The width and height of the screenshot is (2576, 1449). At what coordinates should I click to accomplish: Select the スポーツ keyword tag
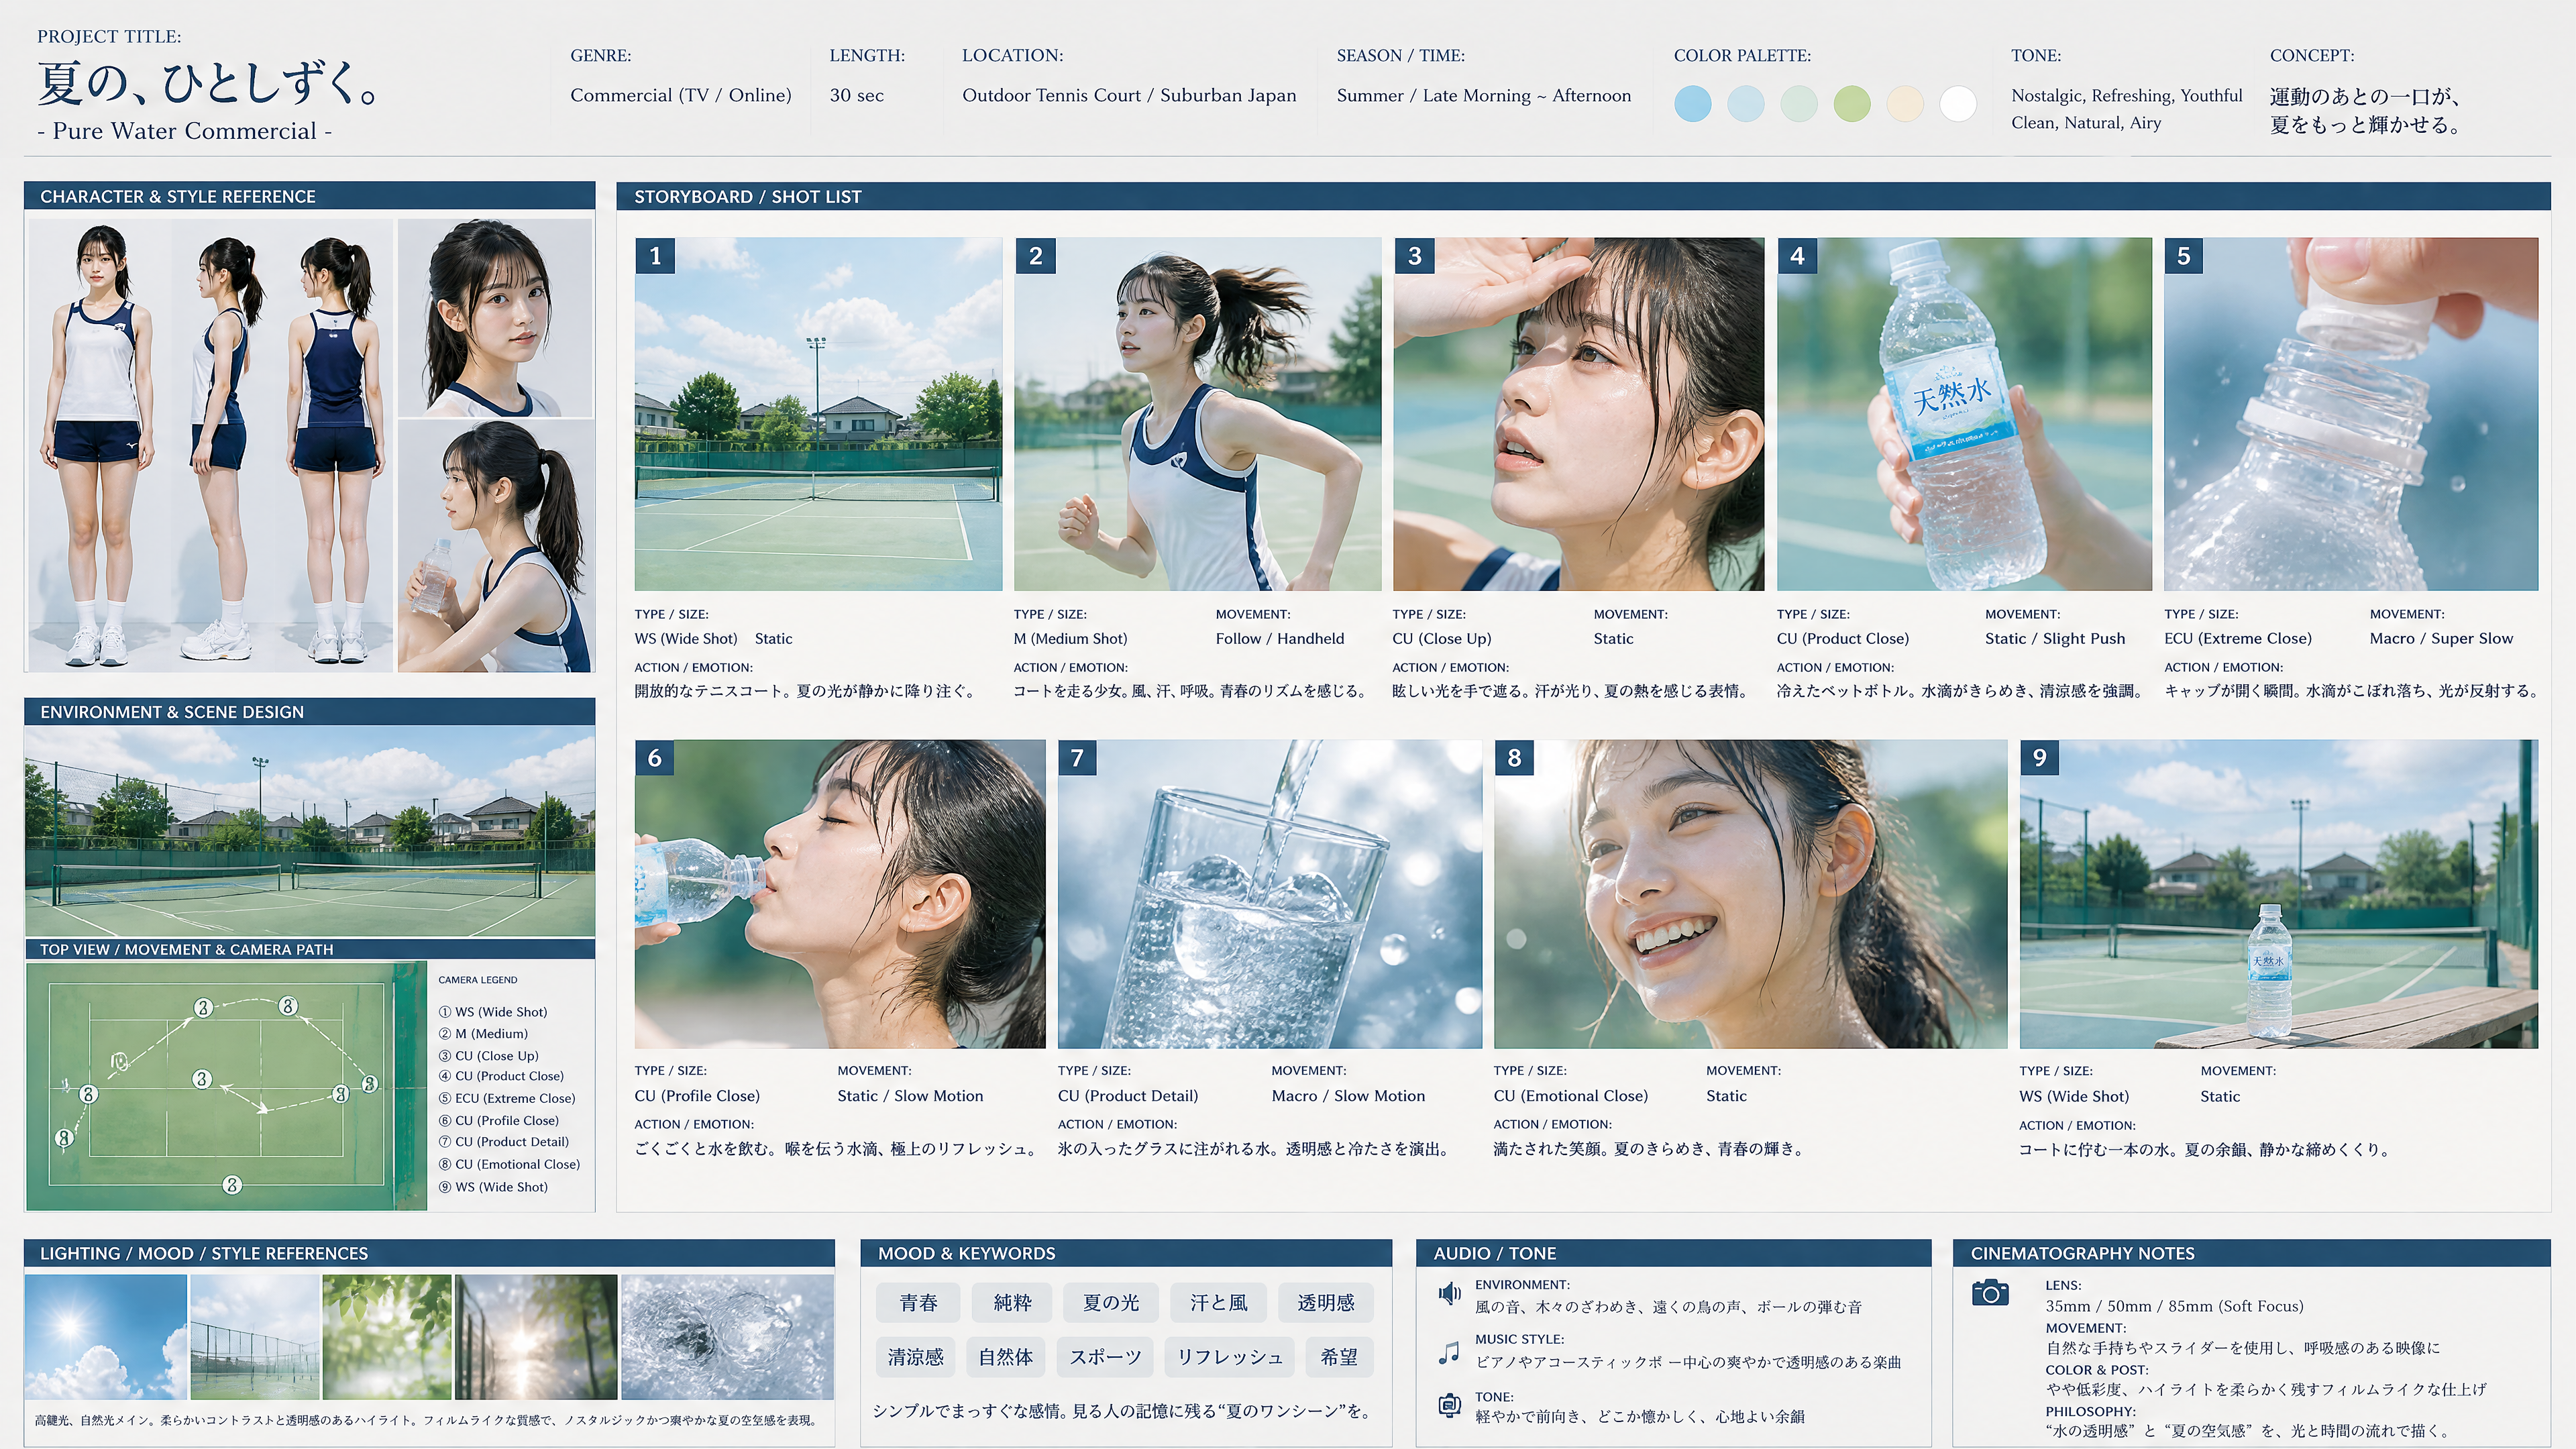pos(1105,1357)
